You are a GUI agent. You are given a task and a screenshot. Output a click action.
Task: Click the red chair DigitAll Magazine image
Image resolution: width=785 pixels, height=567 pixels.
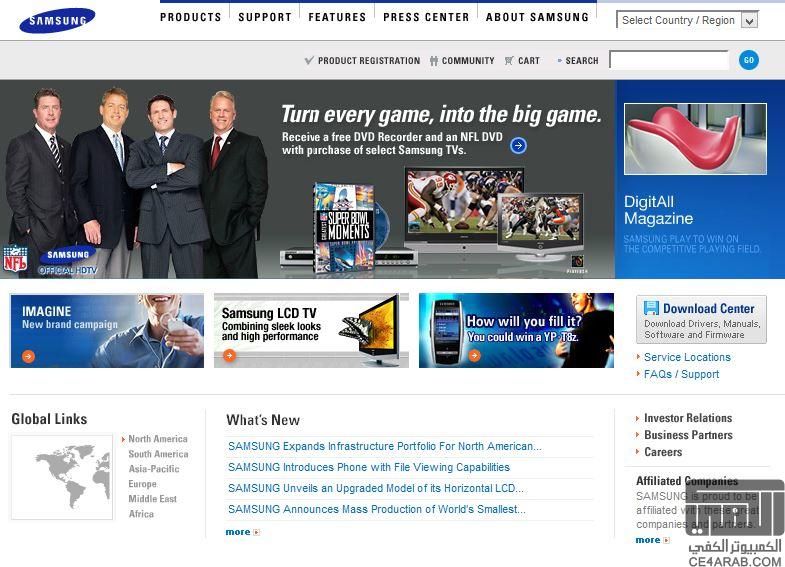point(695,139)
